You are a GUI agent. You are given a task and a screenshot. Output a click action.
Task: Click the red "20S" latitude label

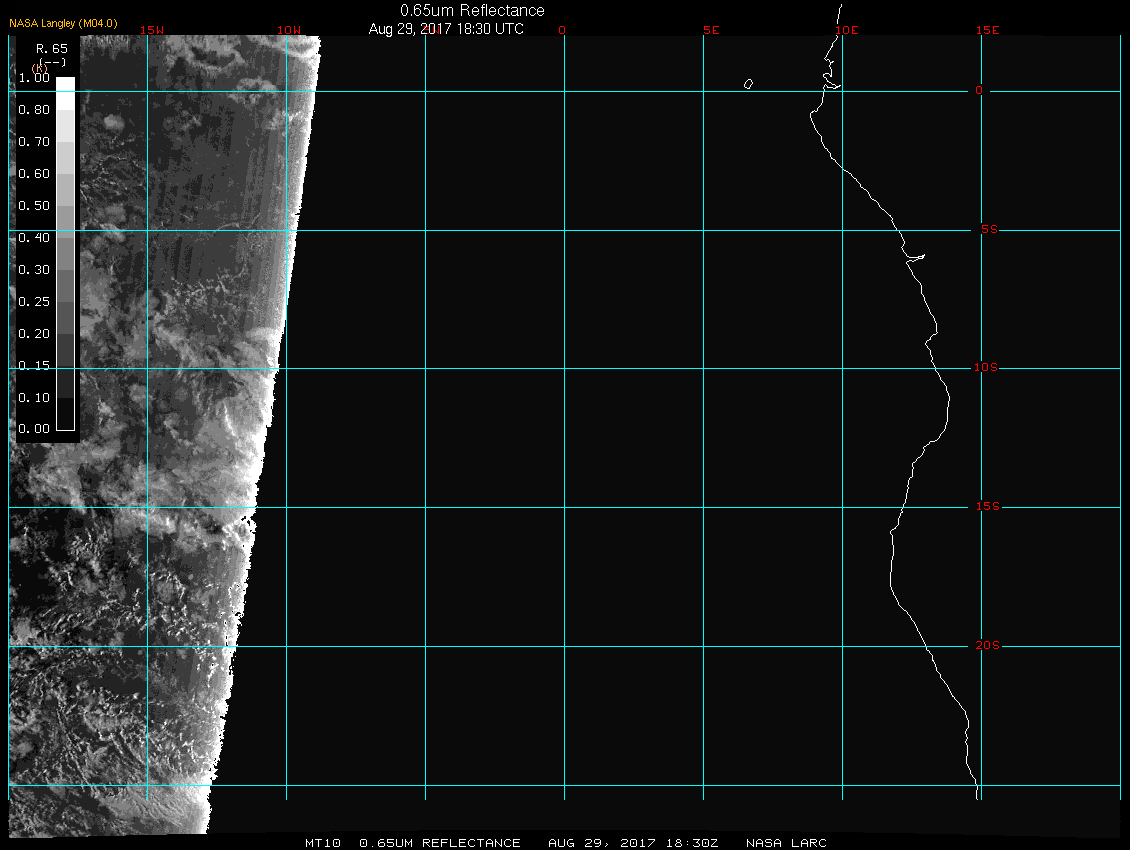pyautogui.click(x=987, y=645)
